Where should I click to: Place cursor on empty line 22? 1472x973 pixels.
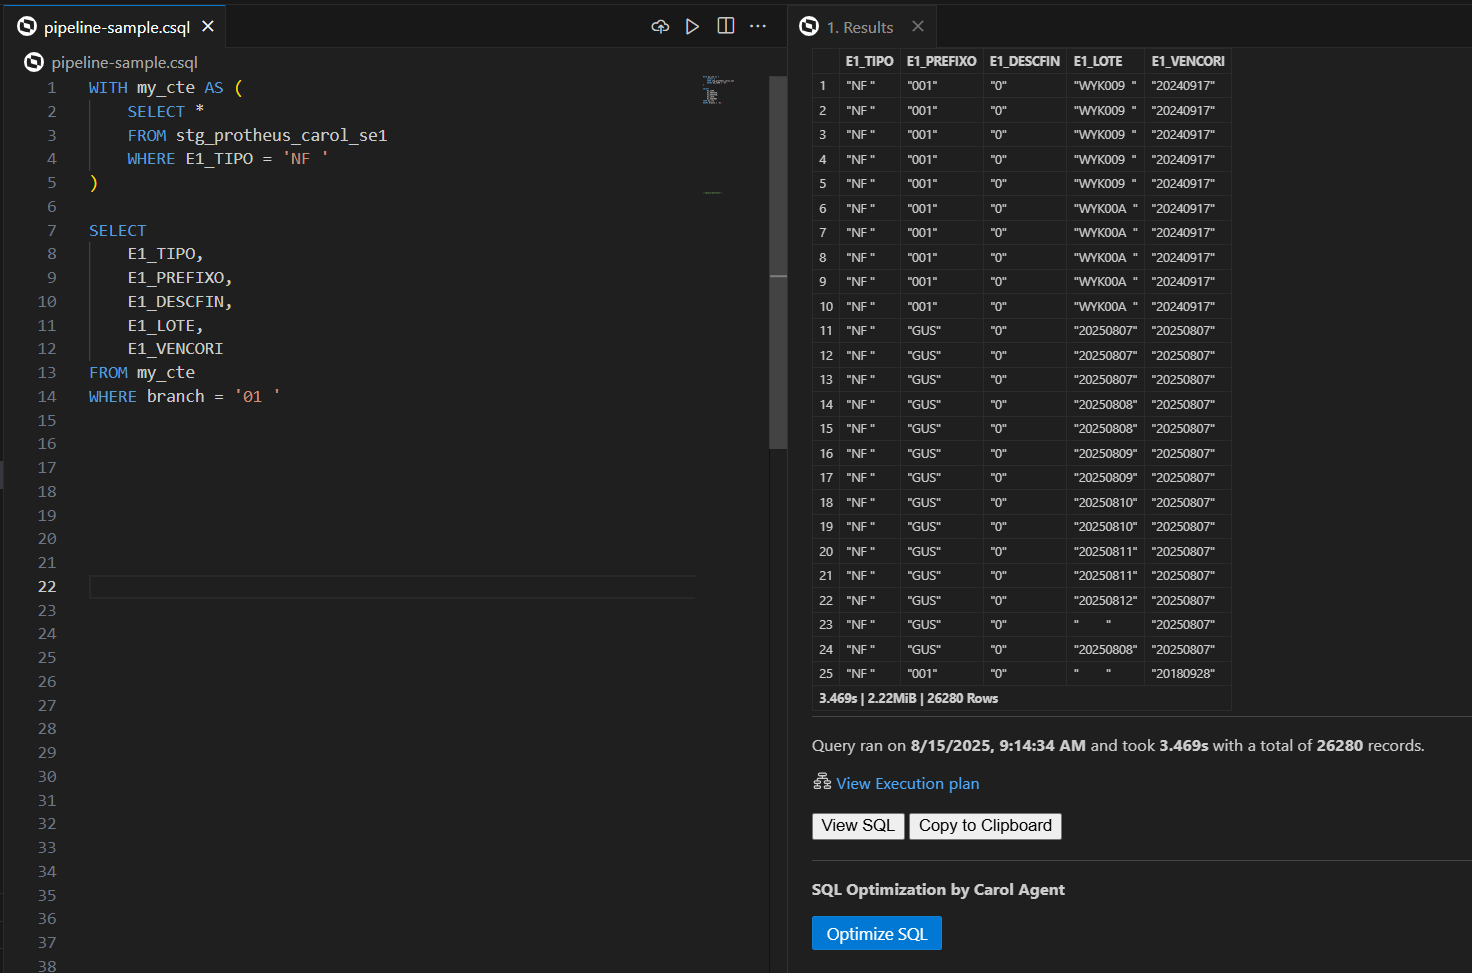[392, 587]
